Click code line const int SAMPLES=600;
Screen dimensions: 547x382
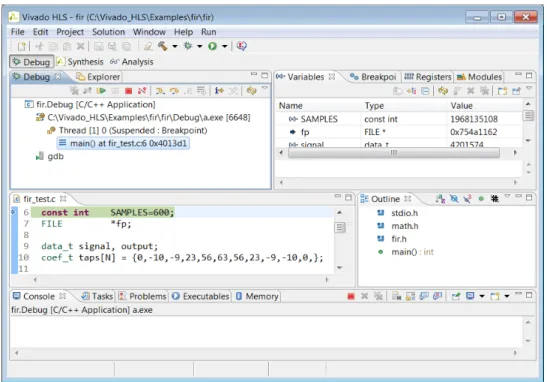107,212
